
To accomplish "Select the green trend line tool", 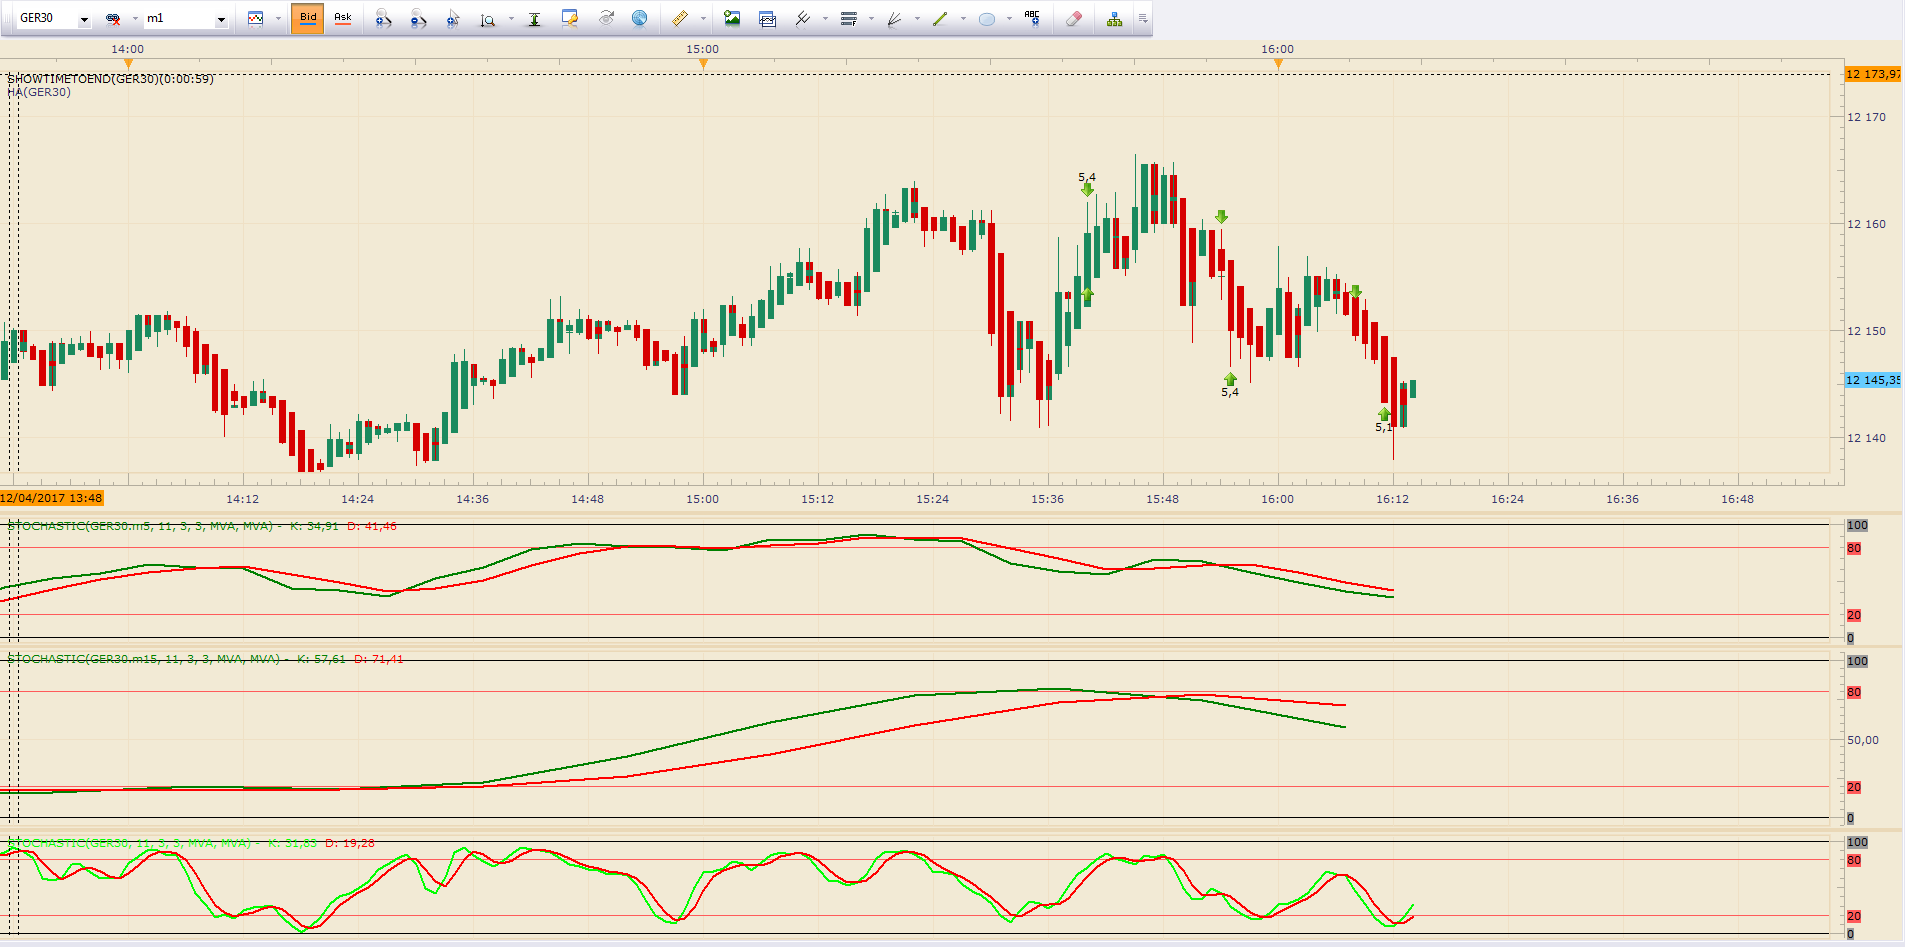I will [940, 19].
